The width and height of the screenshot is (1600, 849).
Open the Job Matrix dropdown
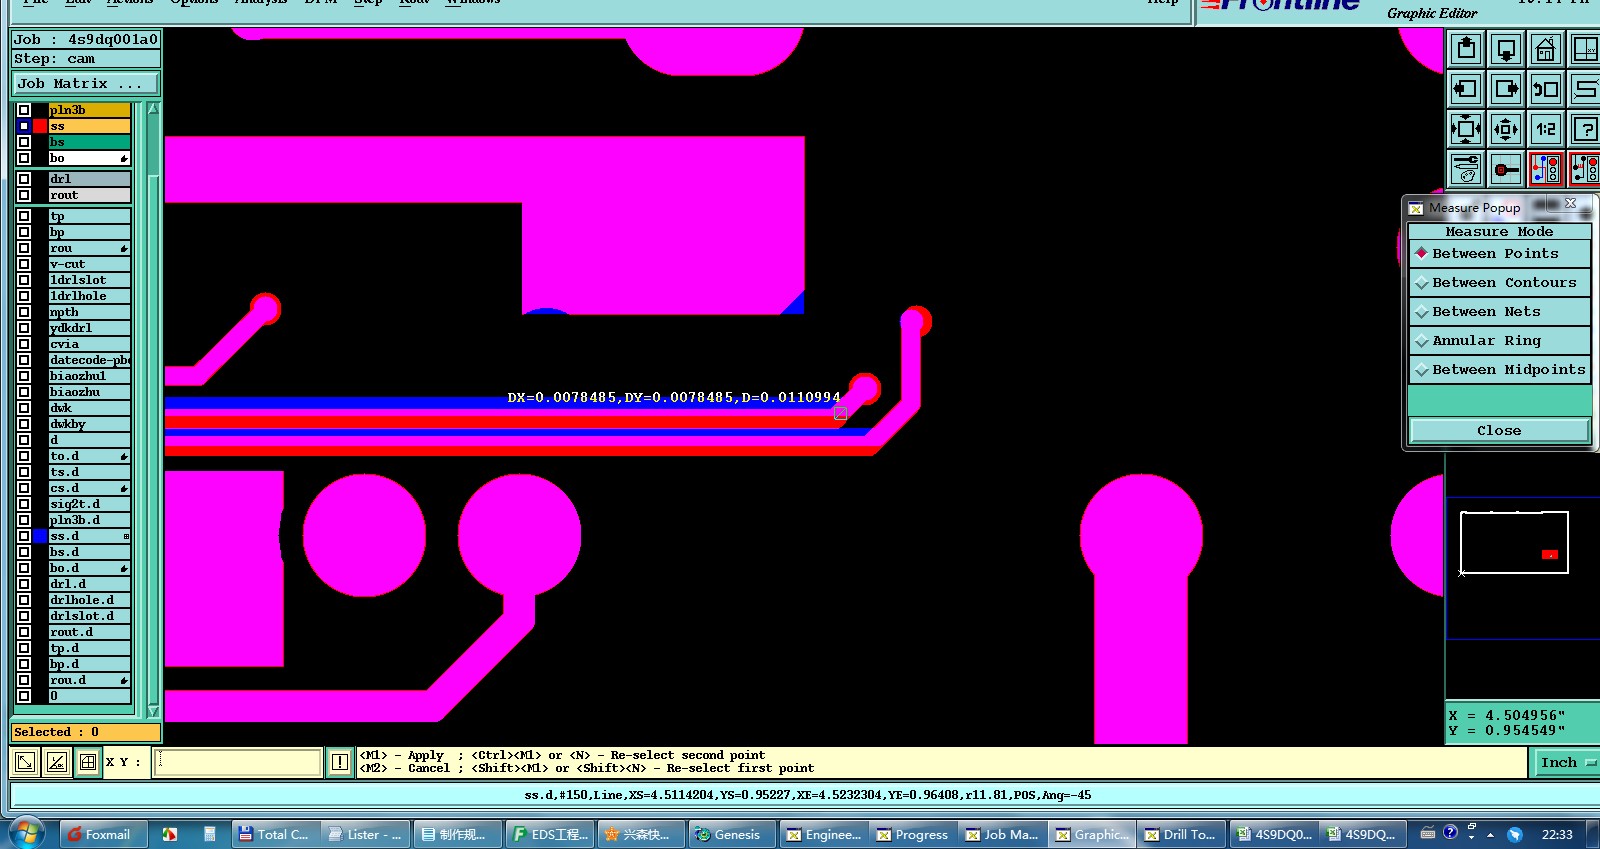point(85,83)
